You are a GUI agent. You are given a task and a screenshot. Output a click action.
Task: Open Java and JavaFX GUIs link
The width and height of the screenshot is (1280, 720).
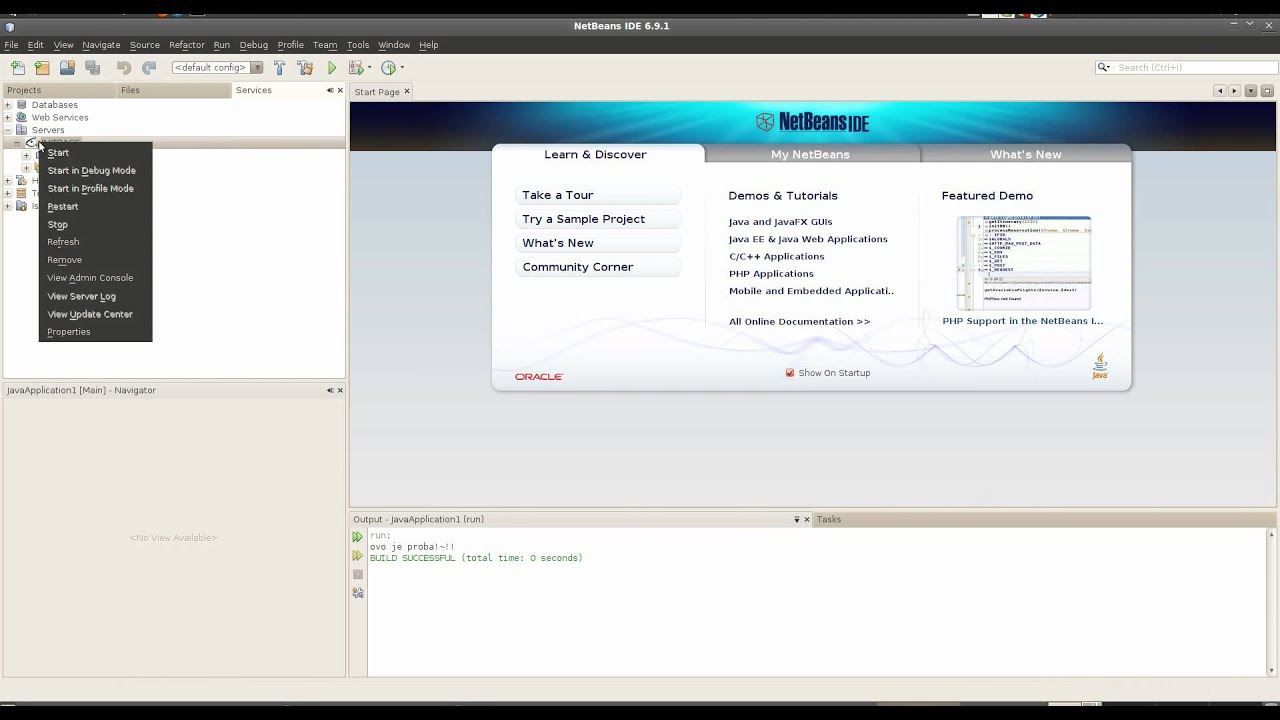pos(780,222)
